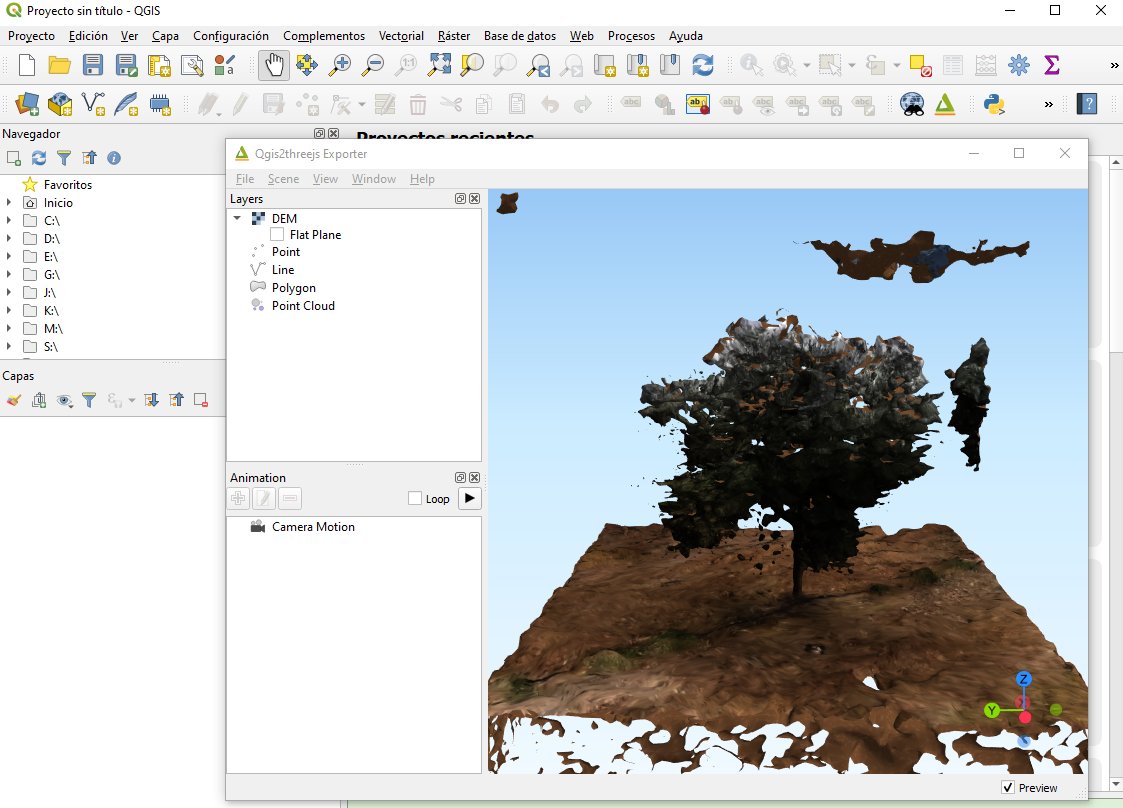Screen dimensions: 1123x808
Task: Open the Scene menu in Qgis2threejs Exporter
Action: (283, 179)
